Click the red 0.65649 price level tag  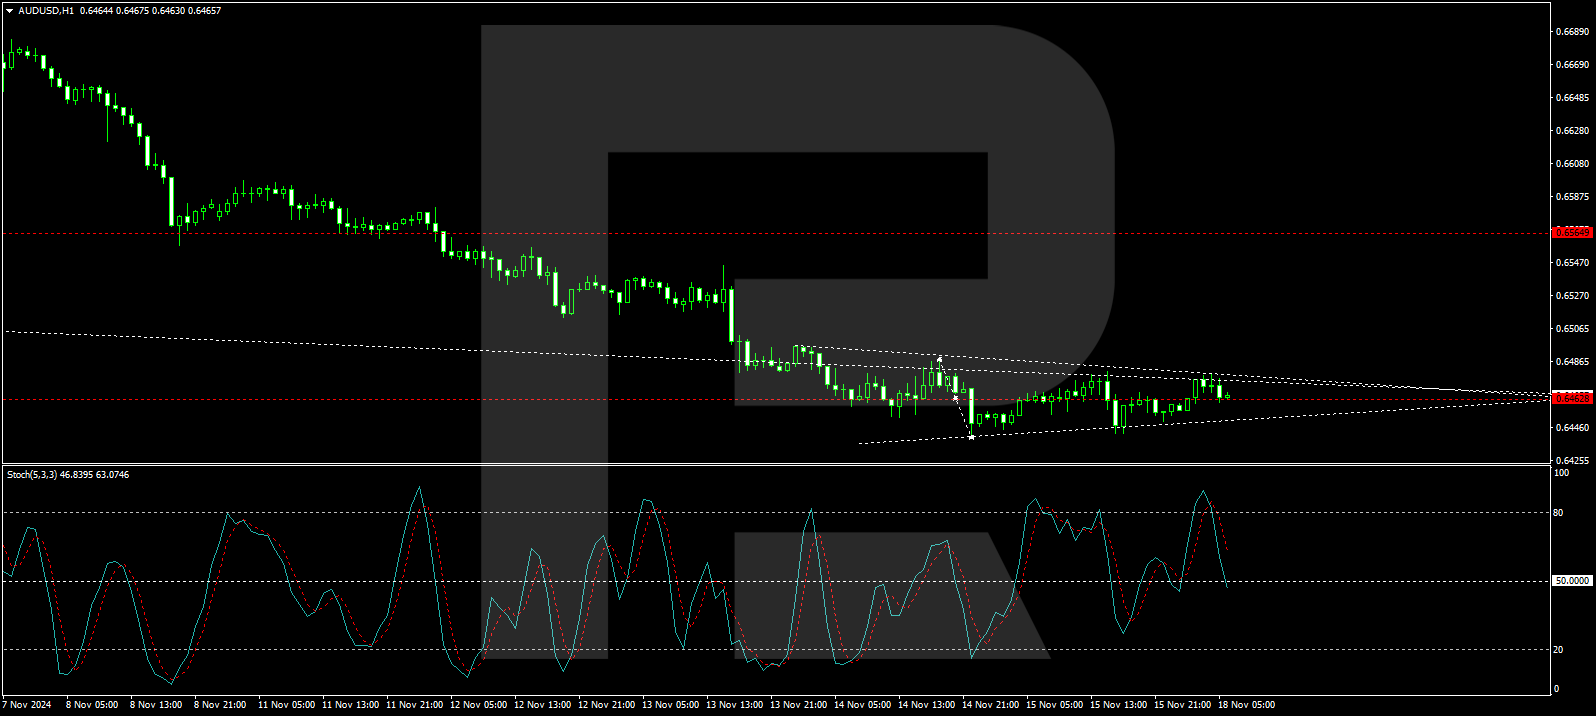pos(1572,232)
